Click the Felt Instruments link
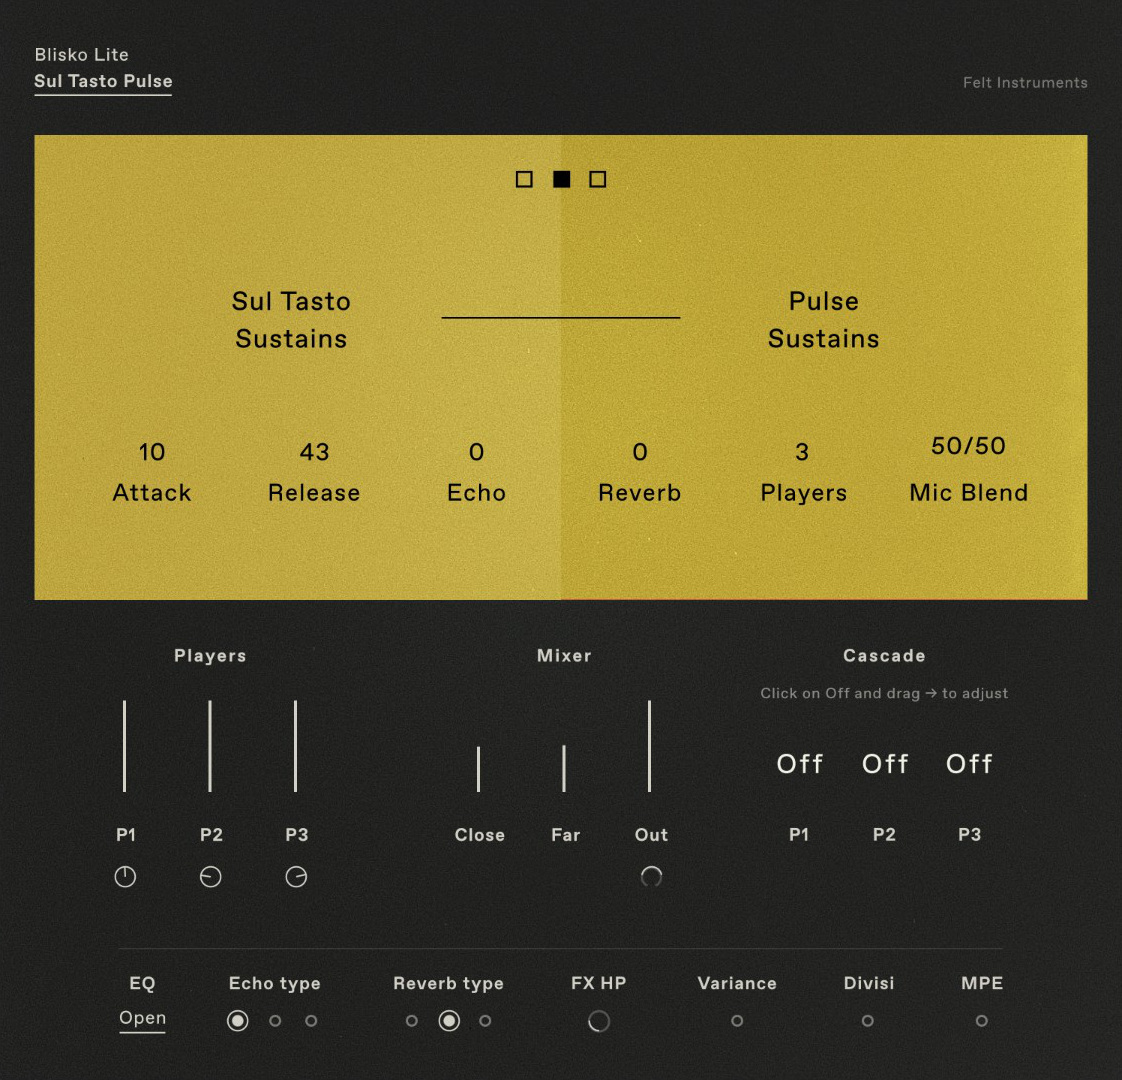The width and height of the screenshot is (1122, 1080). [1025, 83]
